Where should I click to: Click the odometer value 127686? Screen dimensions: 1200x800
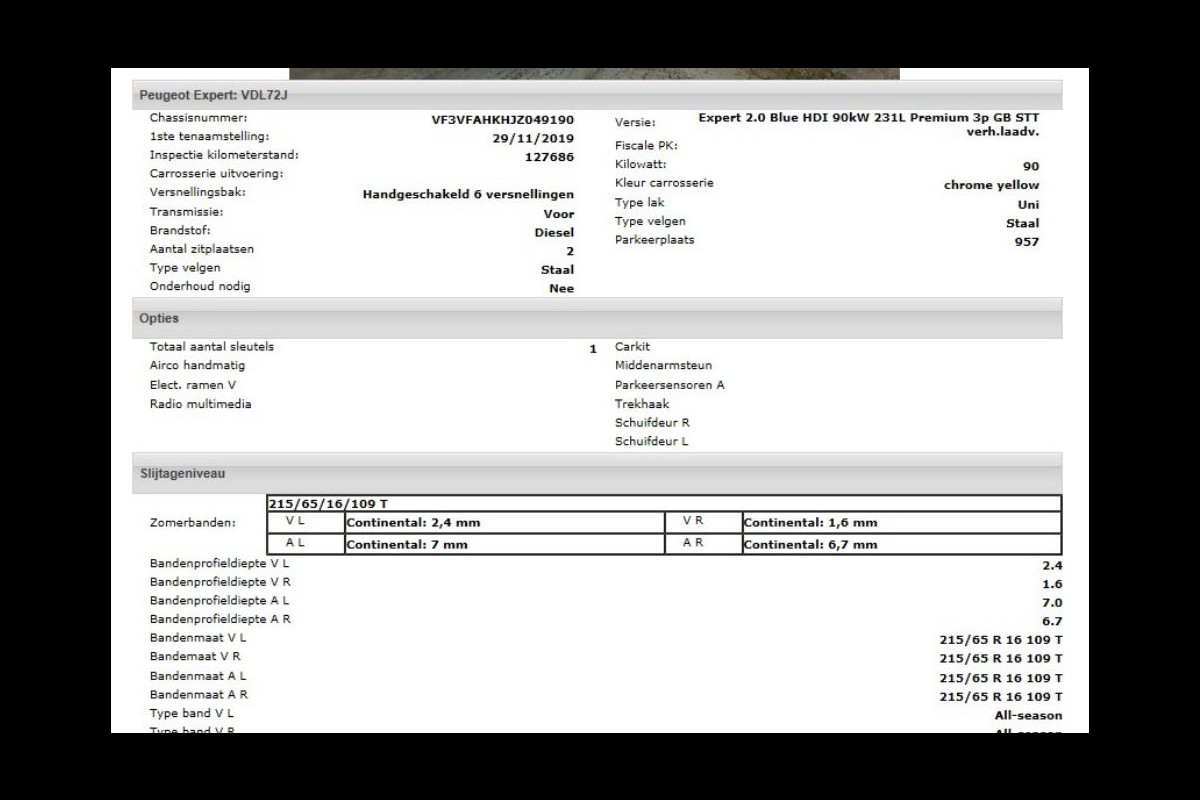(x=549, y=157)
